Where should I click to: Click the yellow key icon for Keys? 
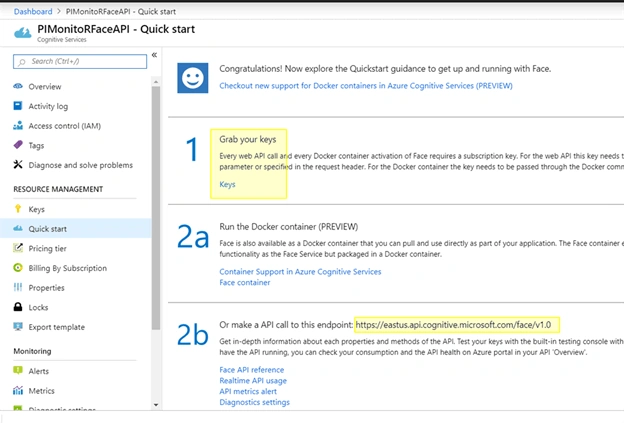pyautogui.click(x=18, y=209)
